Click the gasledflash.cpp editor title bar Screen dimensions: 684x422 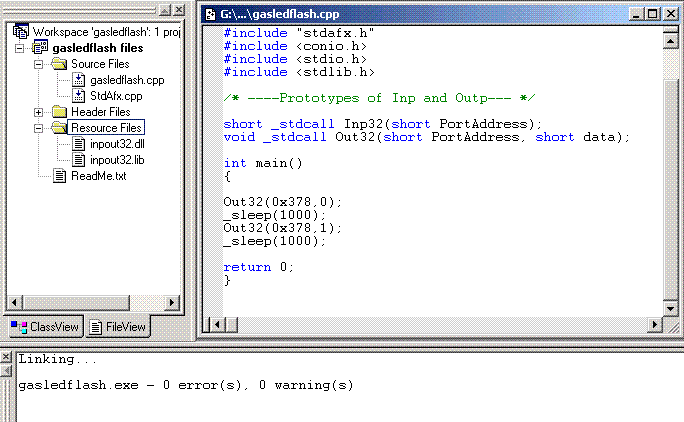point(440,14)
